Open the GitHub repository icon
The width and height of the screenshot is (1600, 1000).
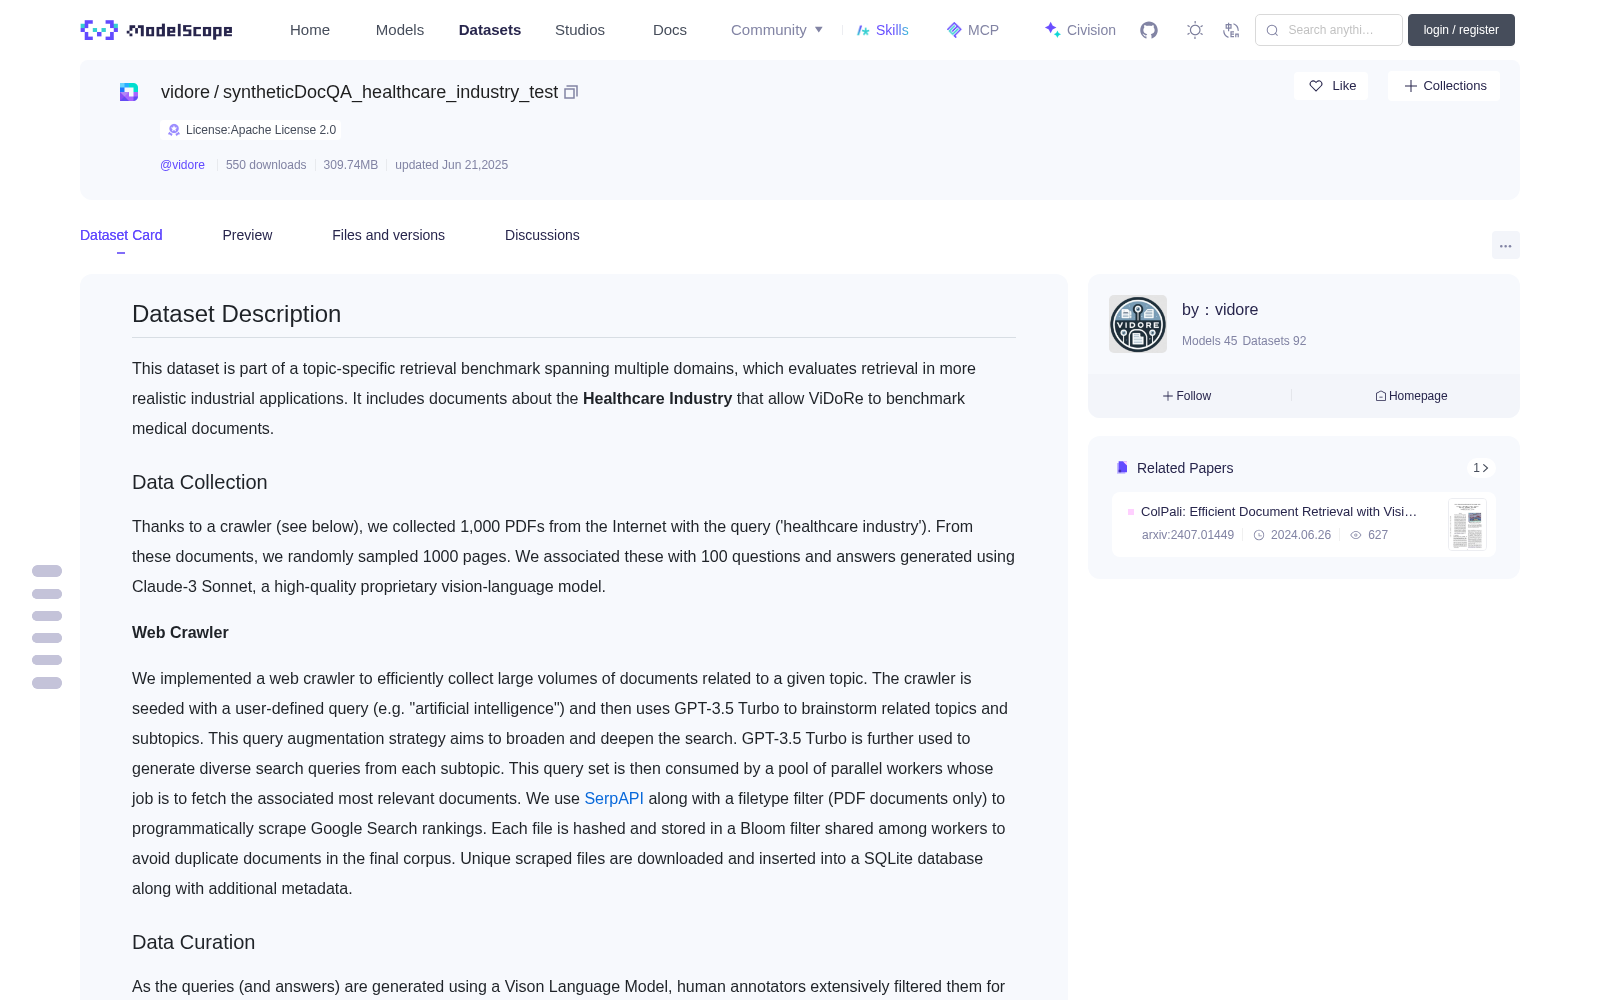point(1149,30)
